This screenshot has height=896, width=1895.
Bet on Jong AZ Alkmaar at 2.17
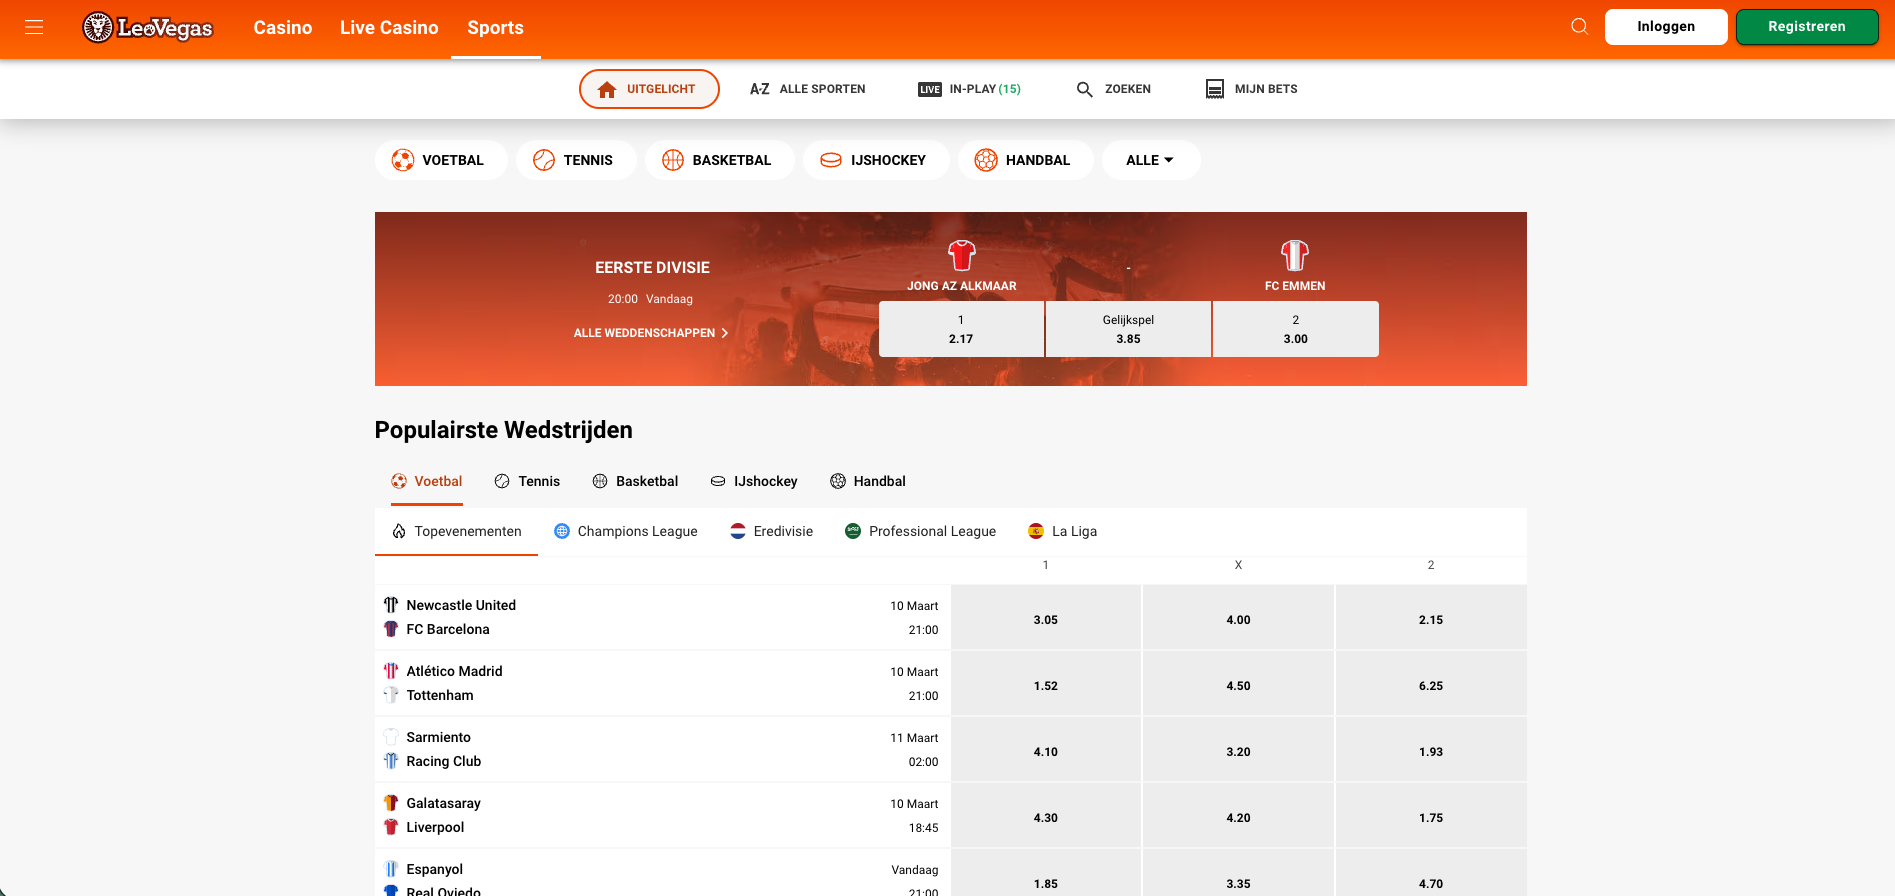coord(961,329)
